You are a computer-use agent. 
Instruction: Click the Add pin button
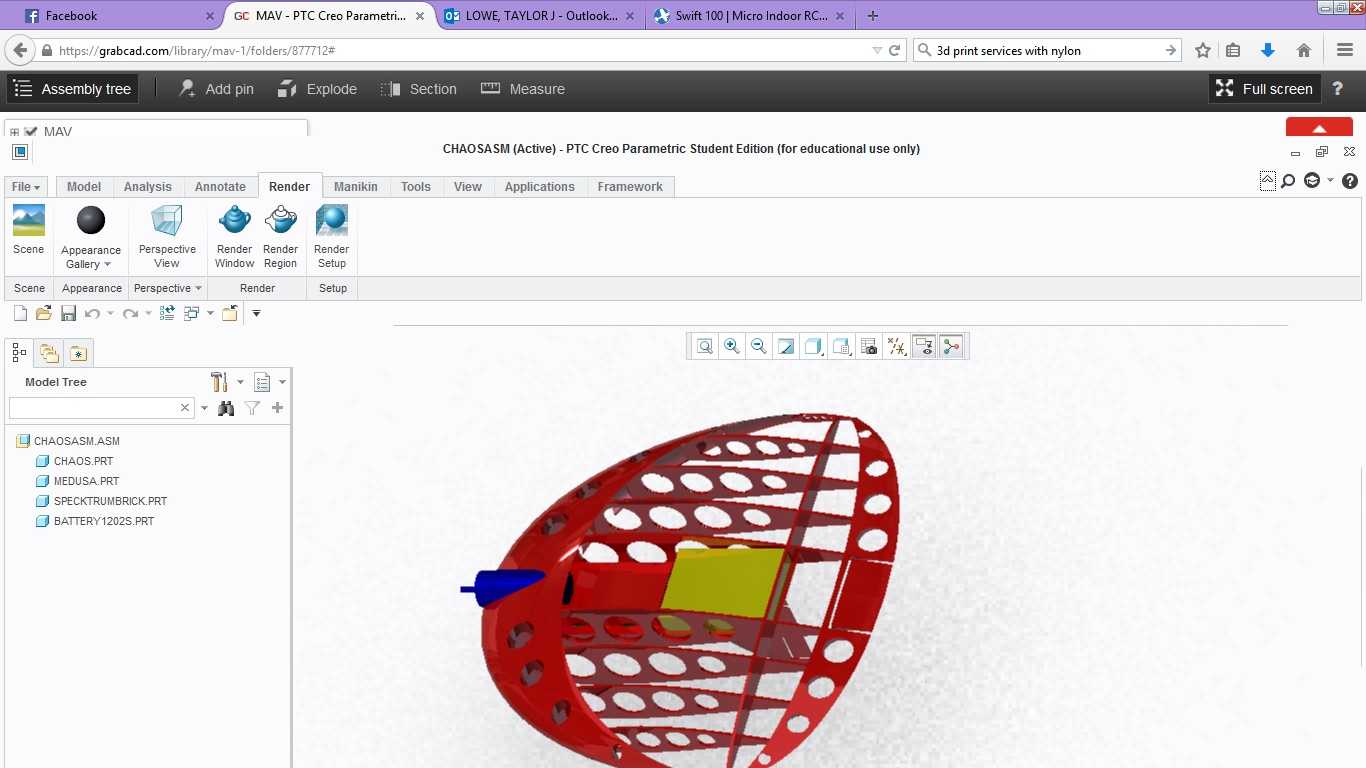[x=217, y=89]
